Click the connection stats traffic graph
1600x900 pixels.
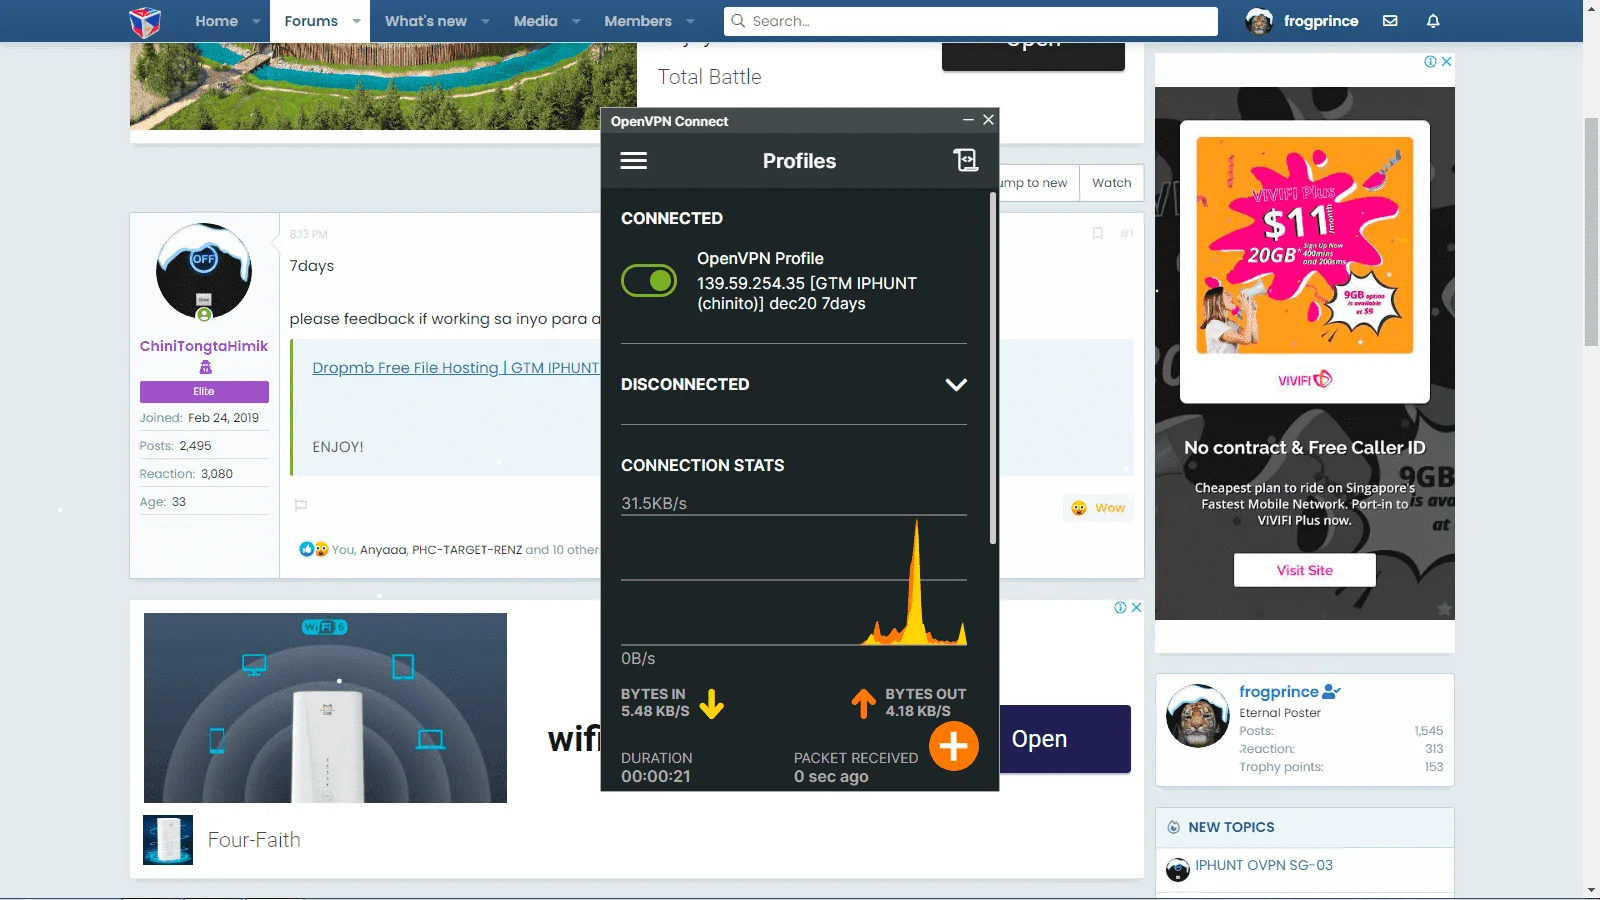[794, 580]
